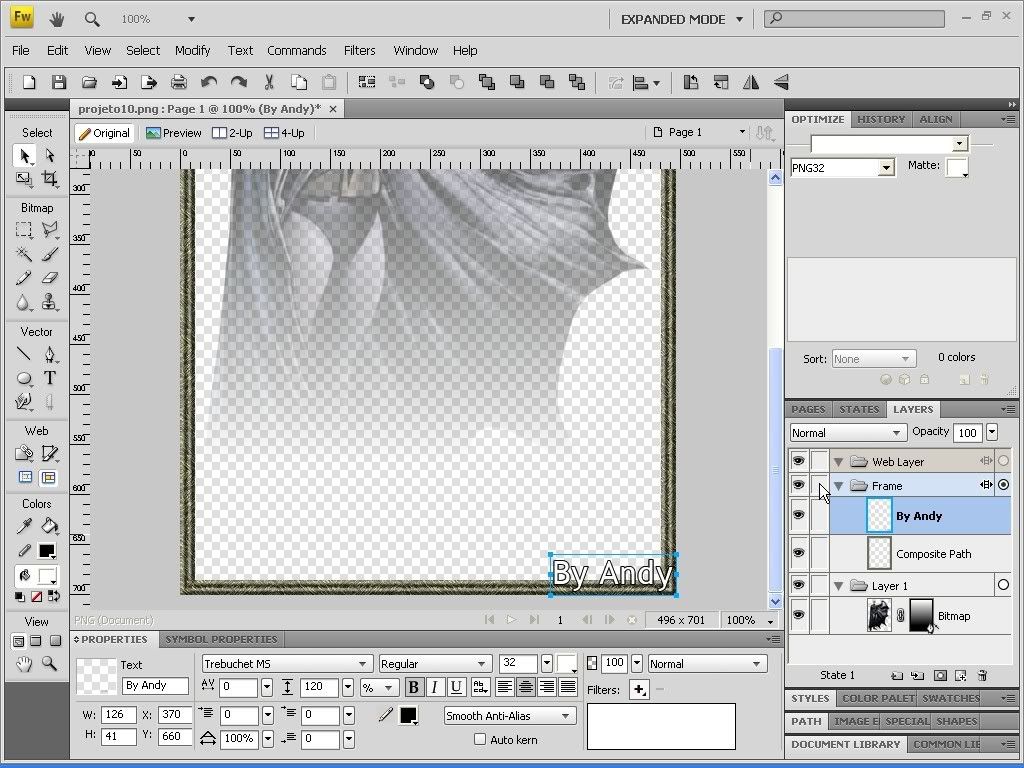This screenshot has height=768, width=1024.
Task: Switch to 2-Up view
Action: pos(232,133)
